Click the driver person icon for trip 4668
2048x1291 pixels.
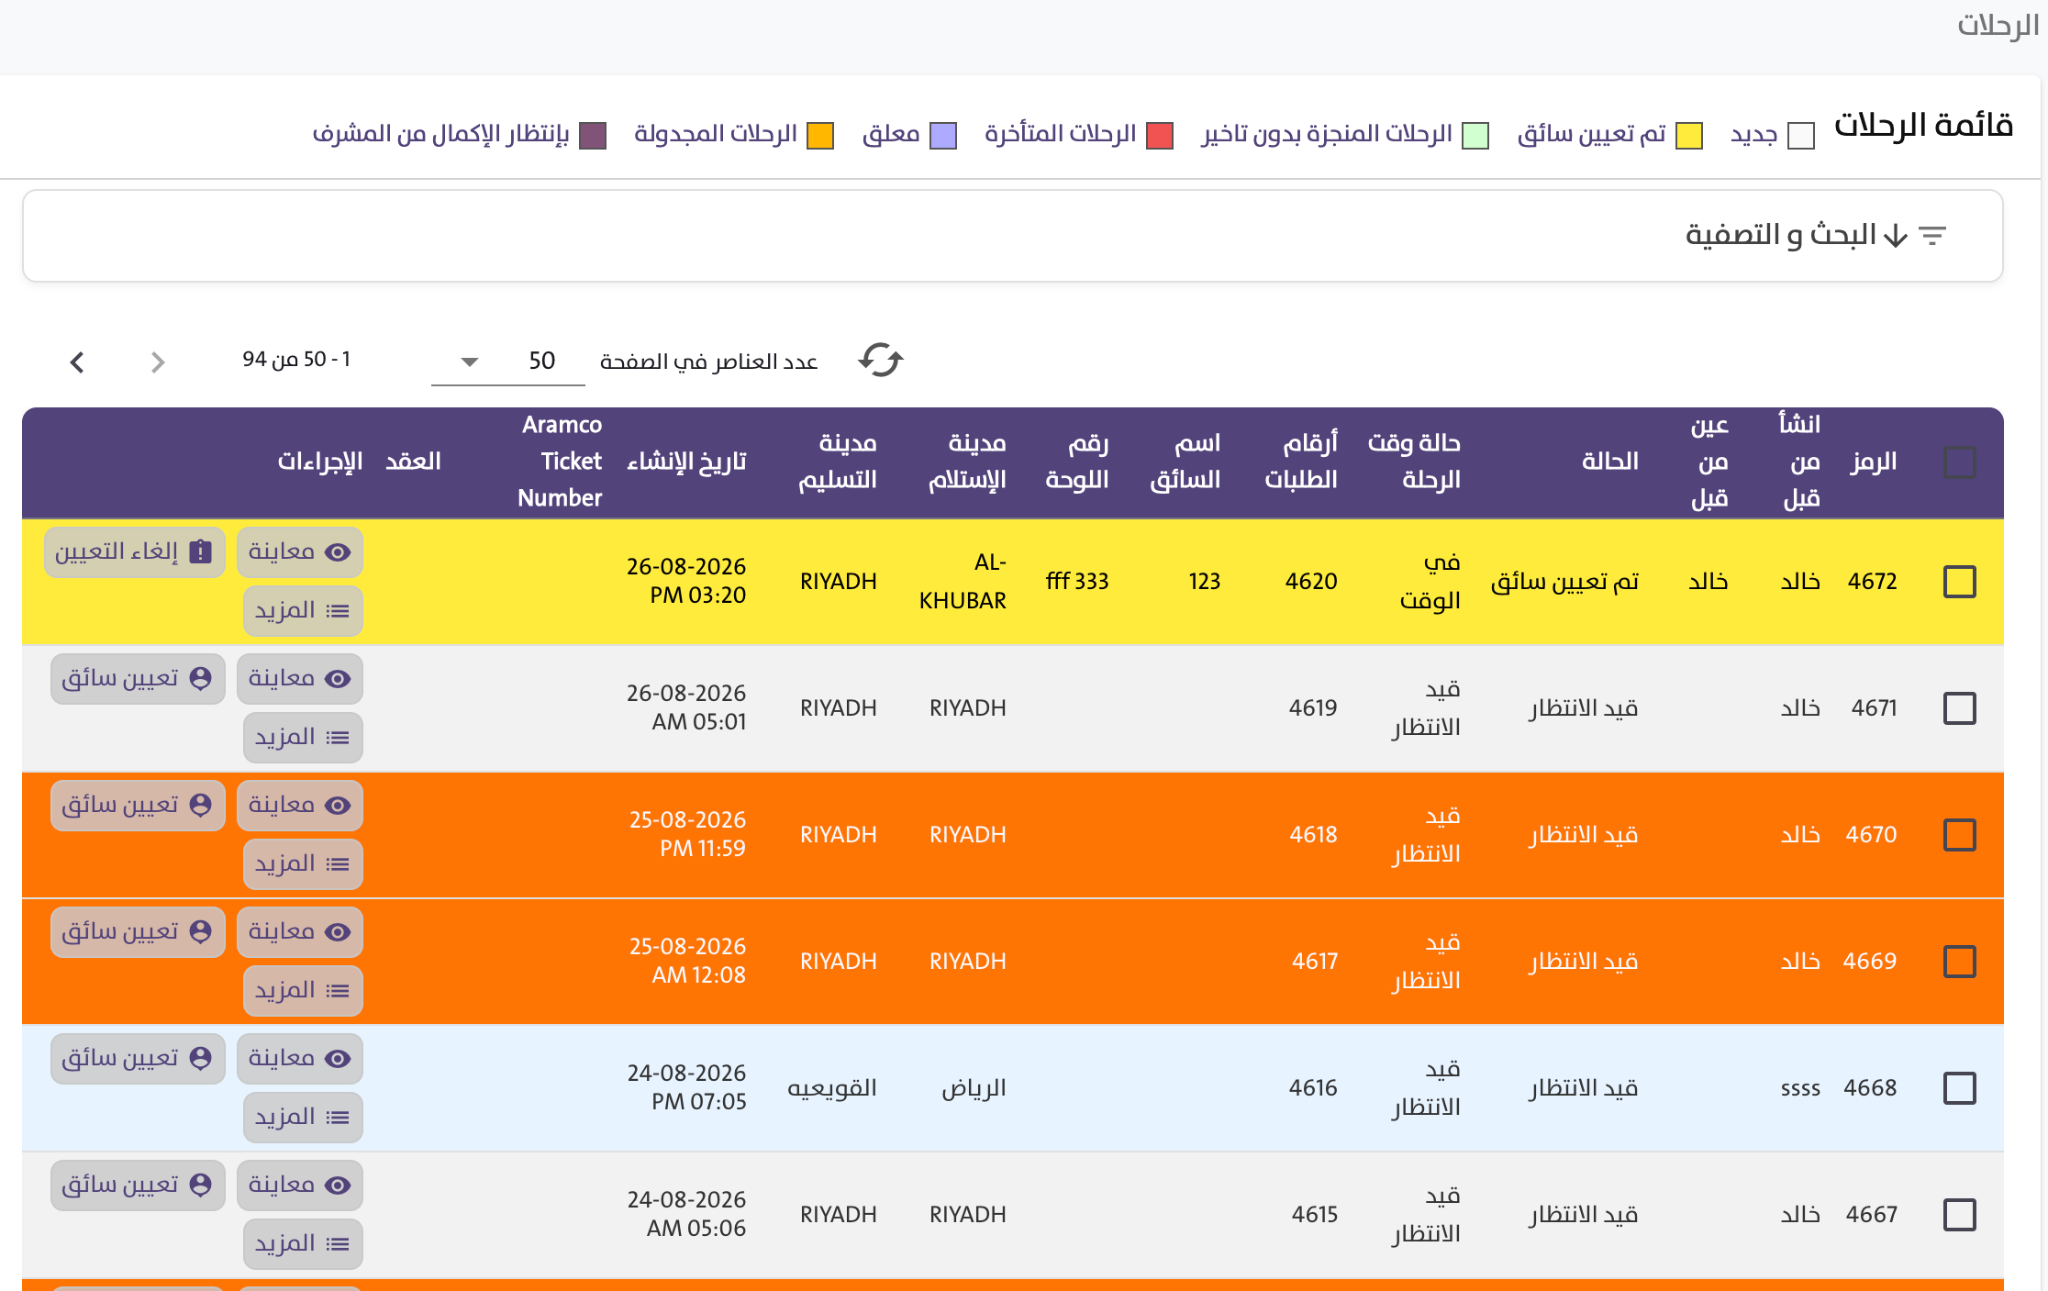point(200,1058)
